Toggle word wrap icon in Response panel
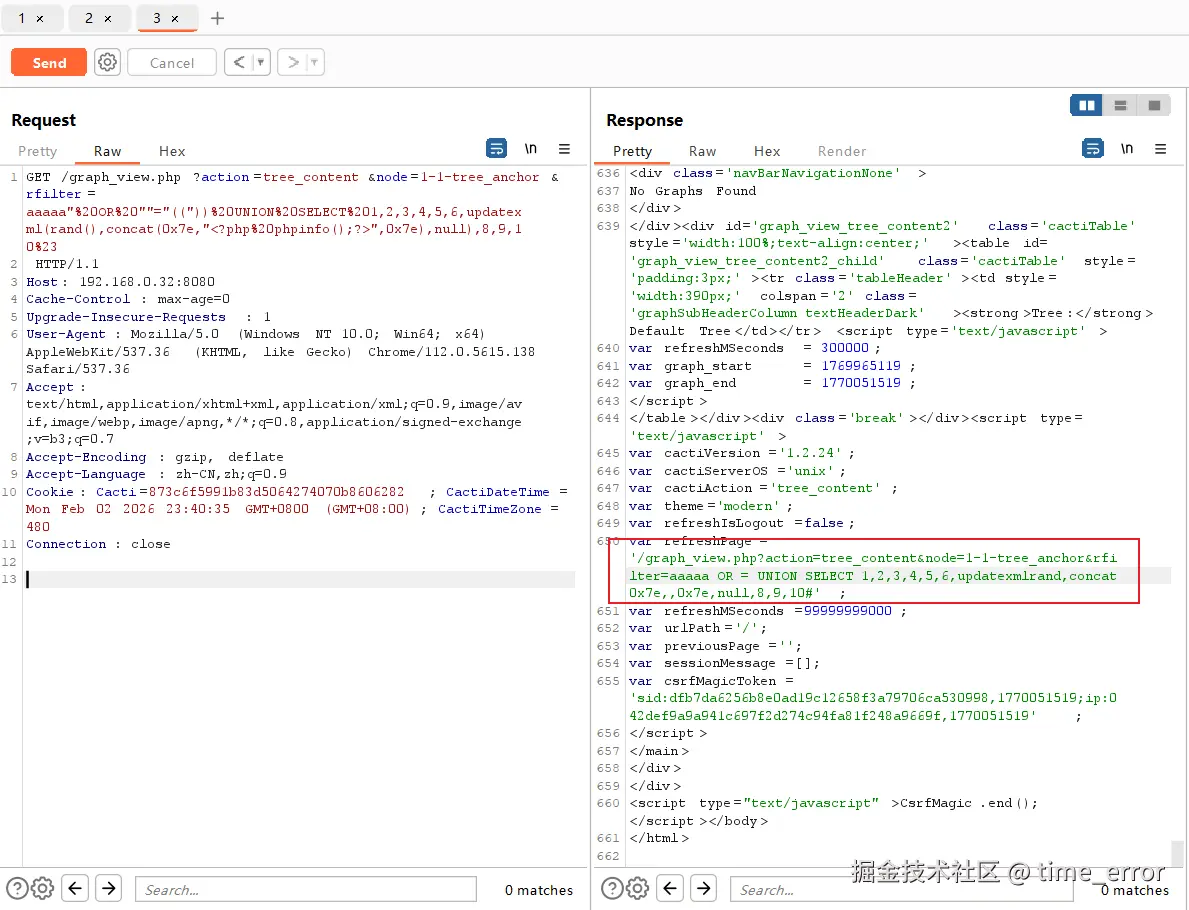Image resolution: width=1189 pixels, height=910 pixels. (1093, 149)
